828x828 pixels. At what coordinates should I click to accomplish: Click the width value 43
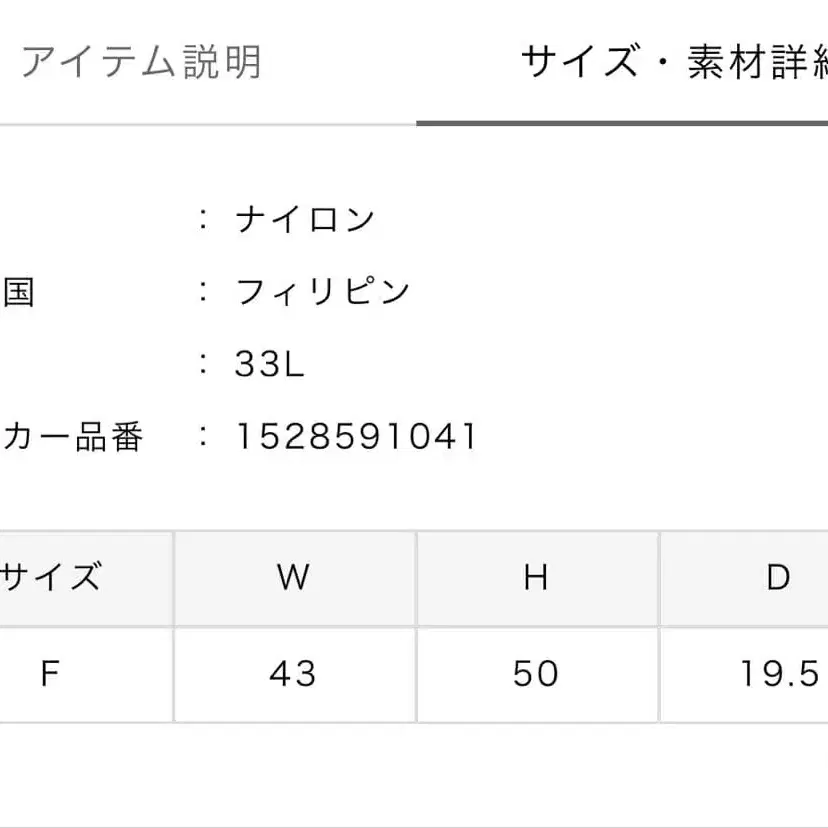[293, 674]
